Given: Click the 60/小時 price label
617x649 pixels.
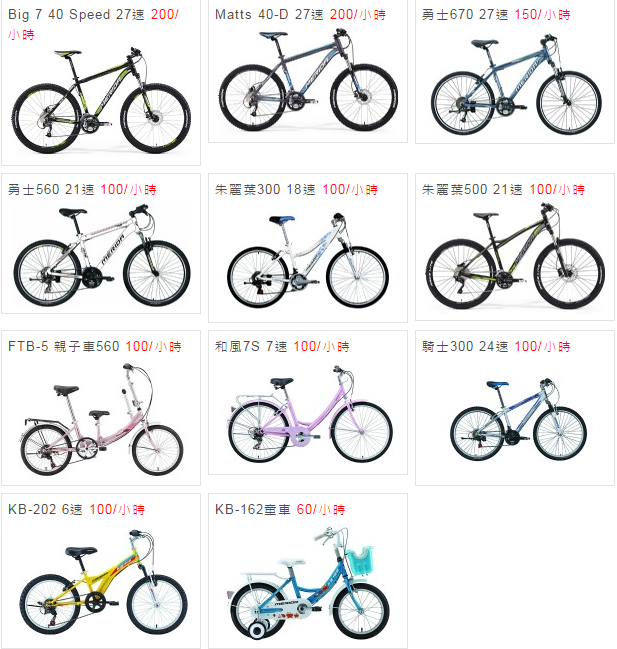Looking at the screenshot, I should click(x=321, y=509).
